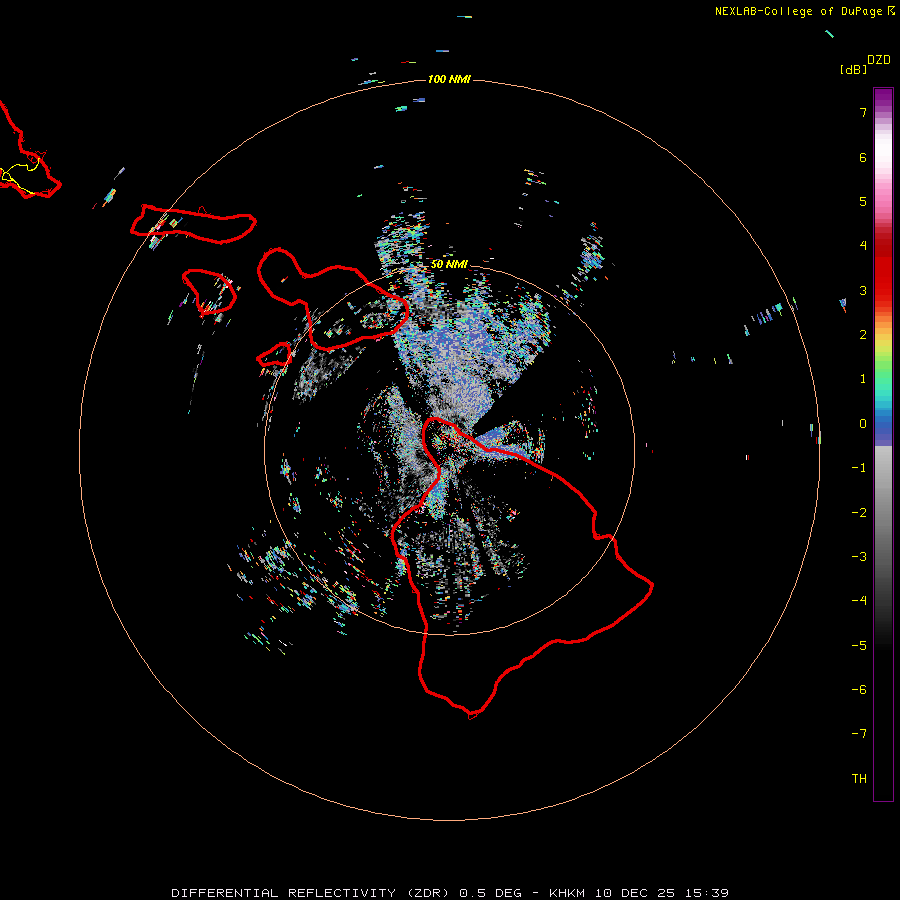Click the 5 value on color scale

pyautogui.click(x=863, y=201)
